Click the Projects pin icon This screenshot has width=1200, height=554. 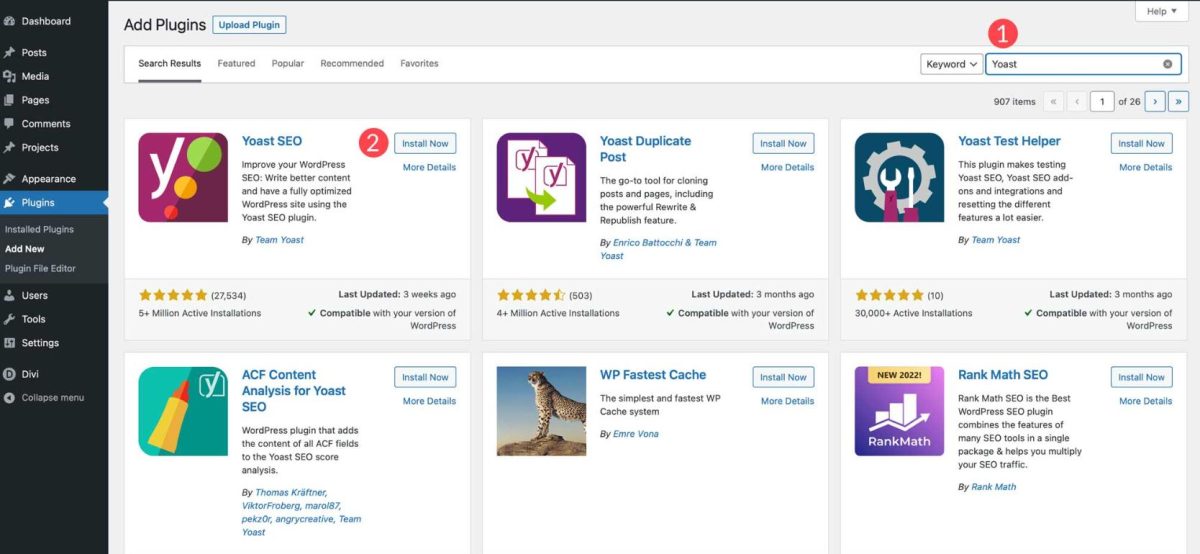pyautogui.click(x=10, y=147)
